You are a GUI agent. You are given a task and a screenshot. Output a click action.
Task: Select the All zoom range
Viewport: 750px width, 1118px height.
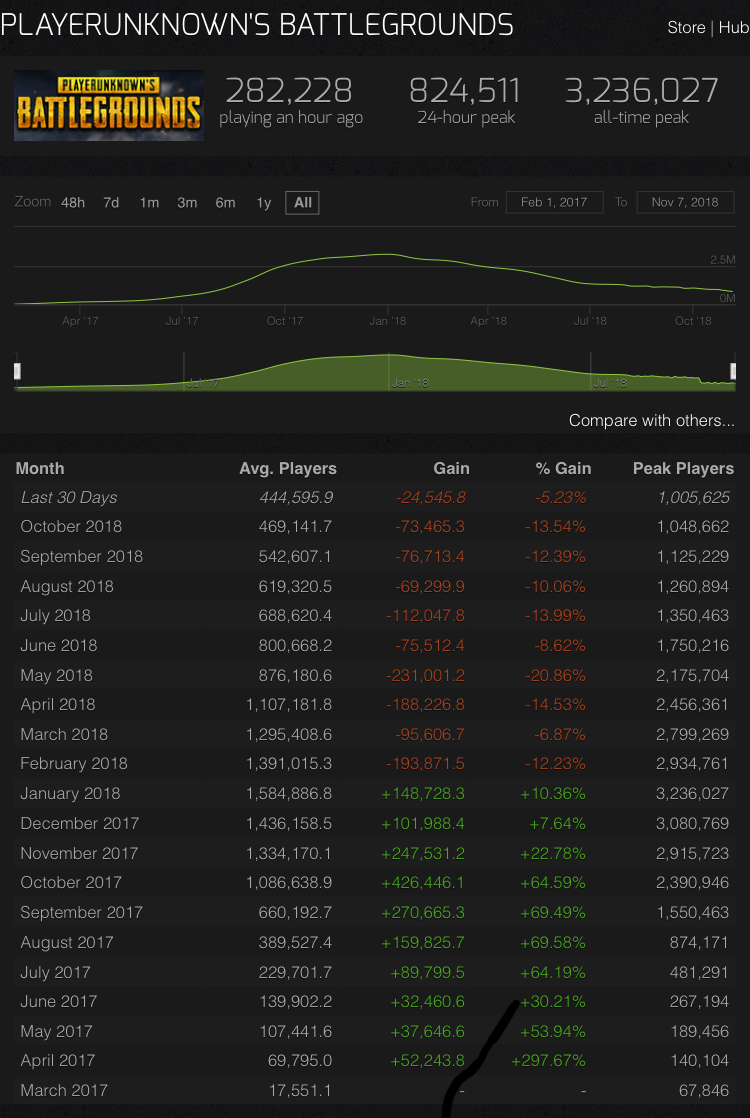pos(303,202)
